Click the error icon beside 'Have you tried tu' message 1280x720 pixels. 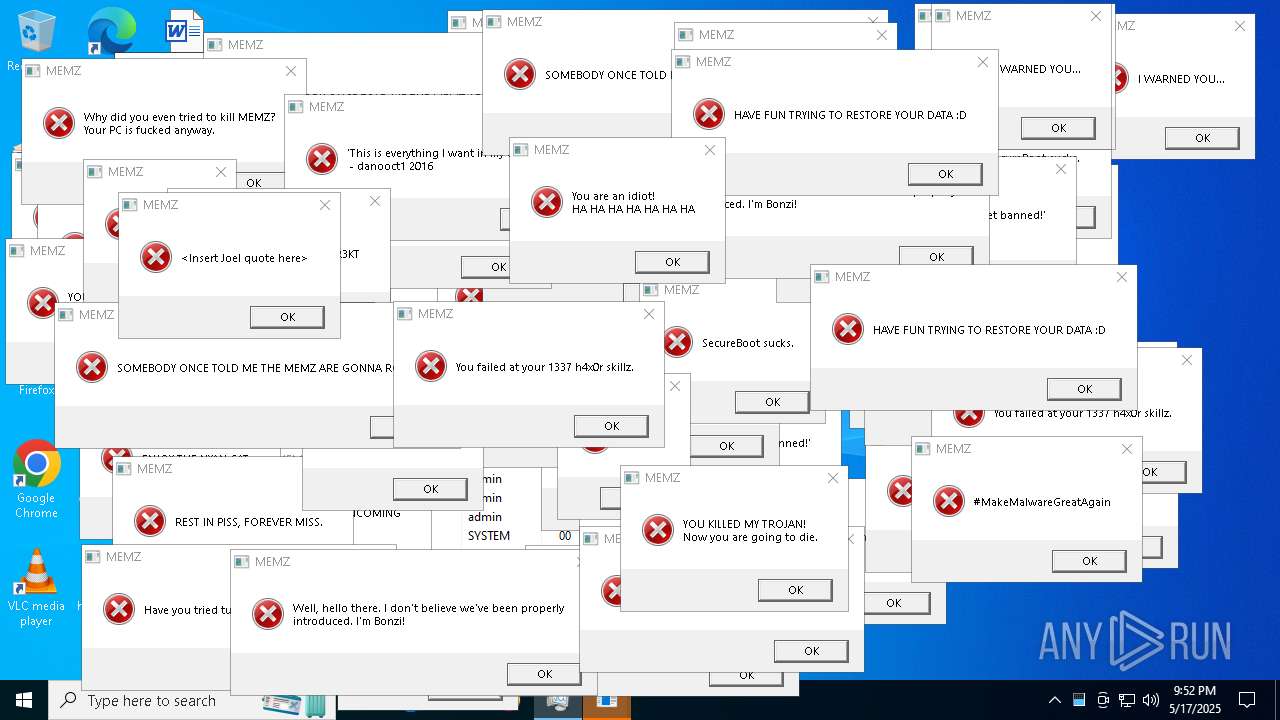pyautogui.click(x=119, y=609)
